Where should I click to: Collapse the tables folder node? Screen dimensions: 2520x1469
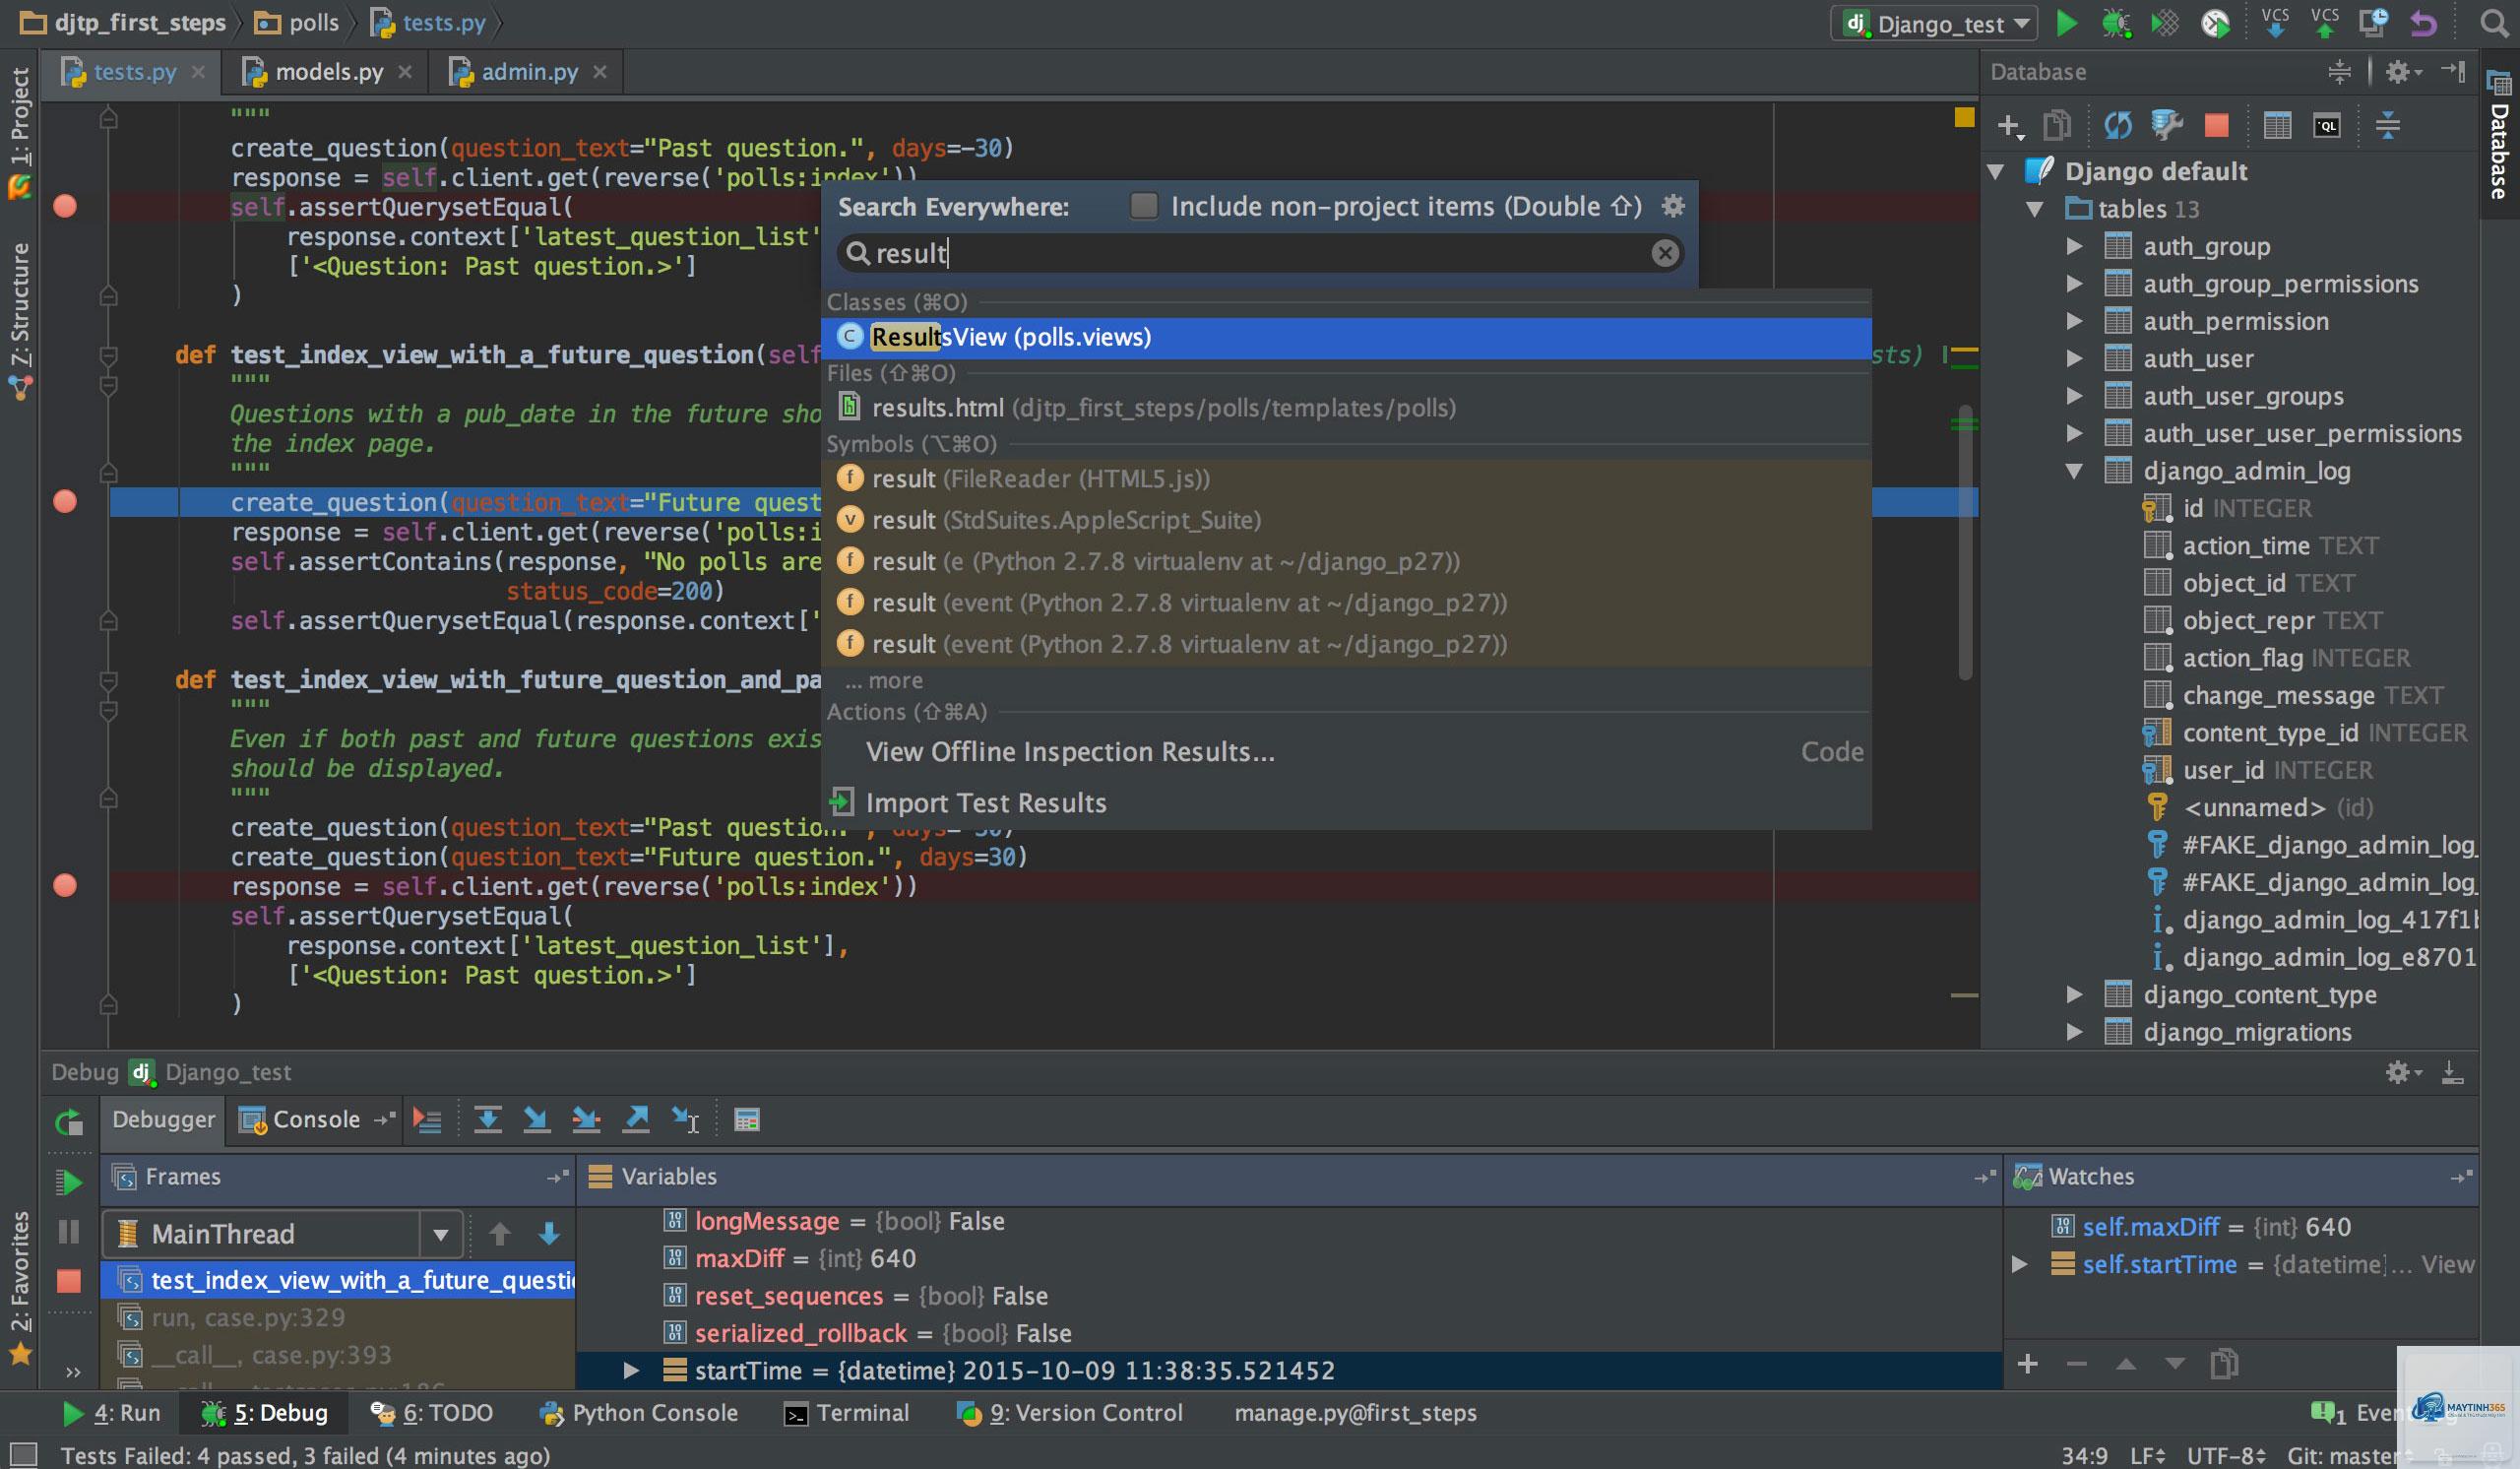tap(2034, 209)
